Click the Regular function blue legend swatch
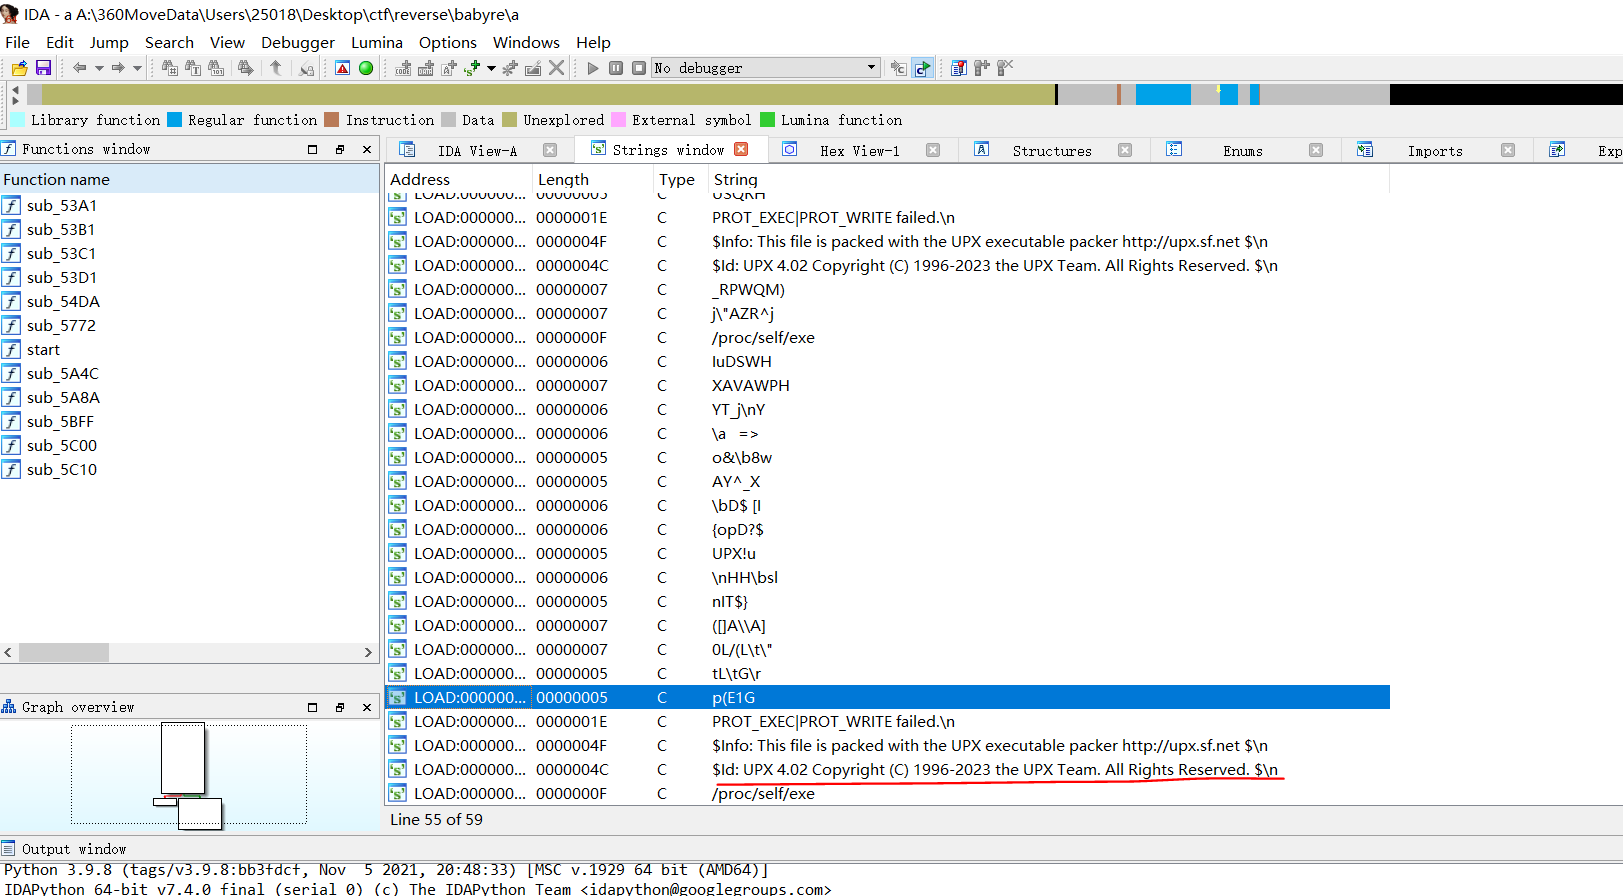 click(175, 120)
